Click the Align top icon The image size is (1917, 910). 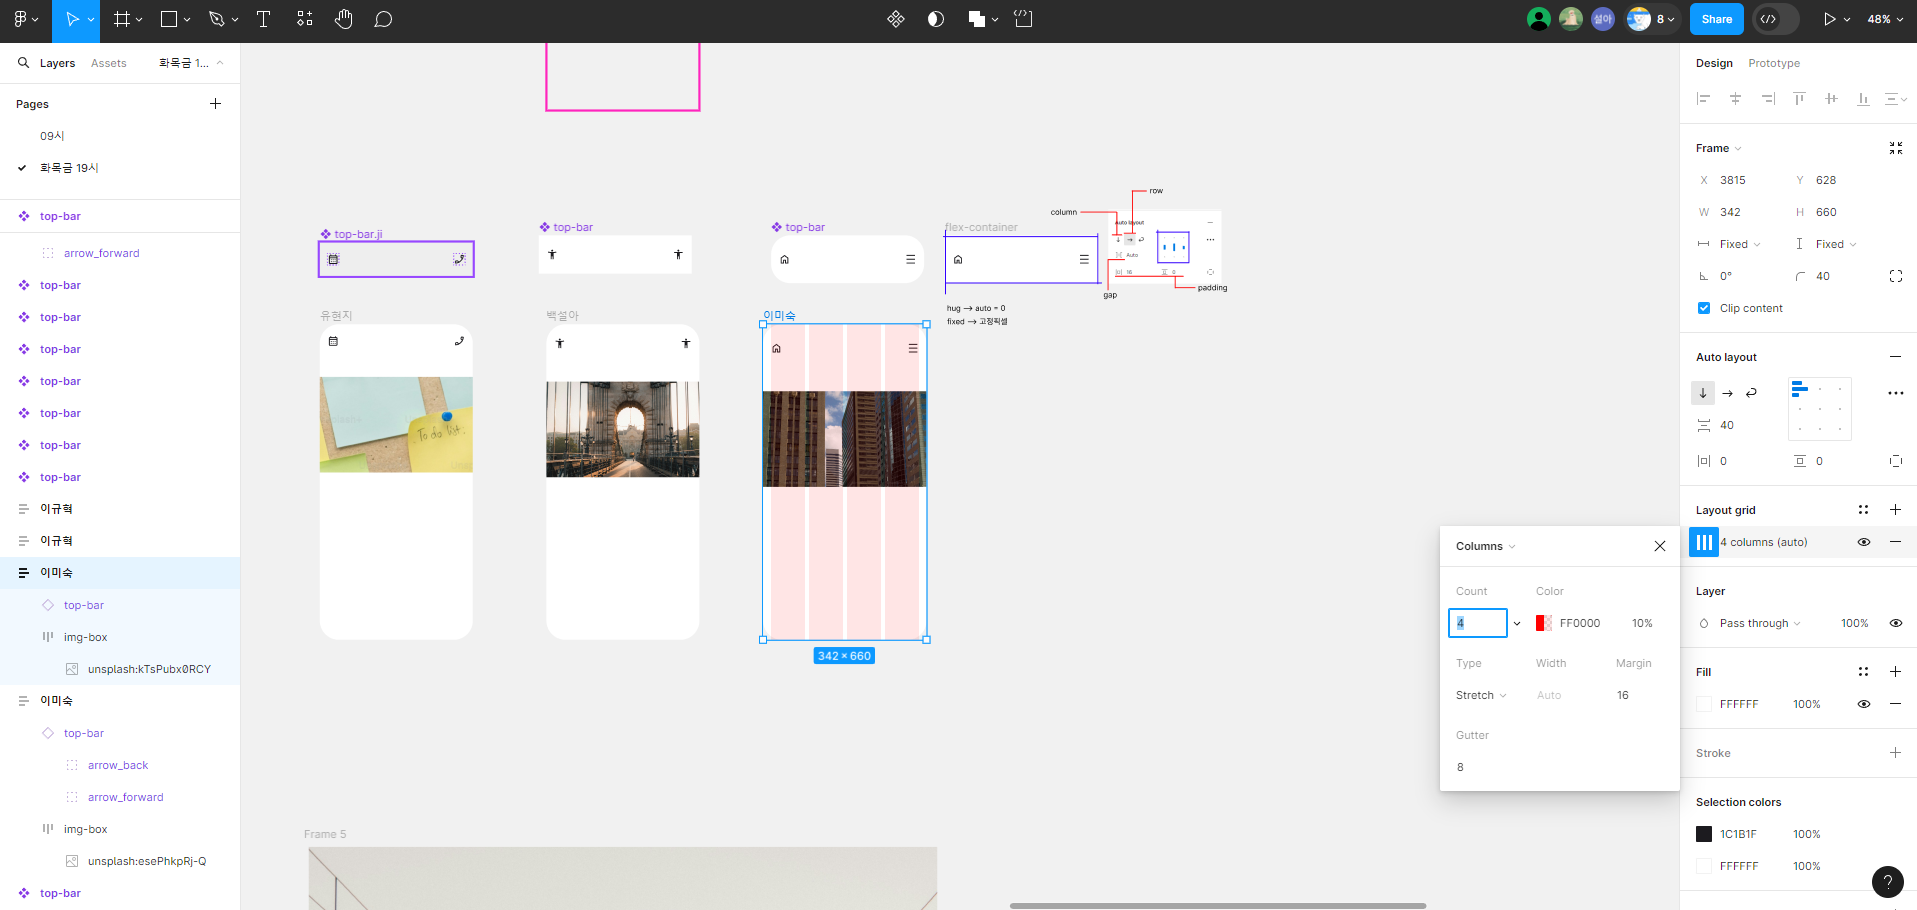[x=1800, y=99]
